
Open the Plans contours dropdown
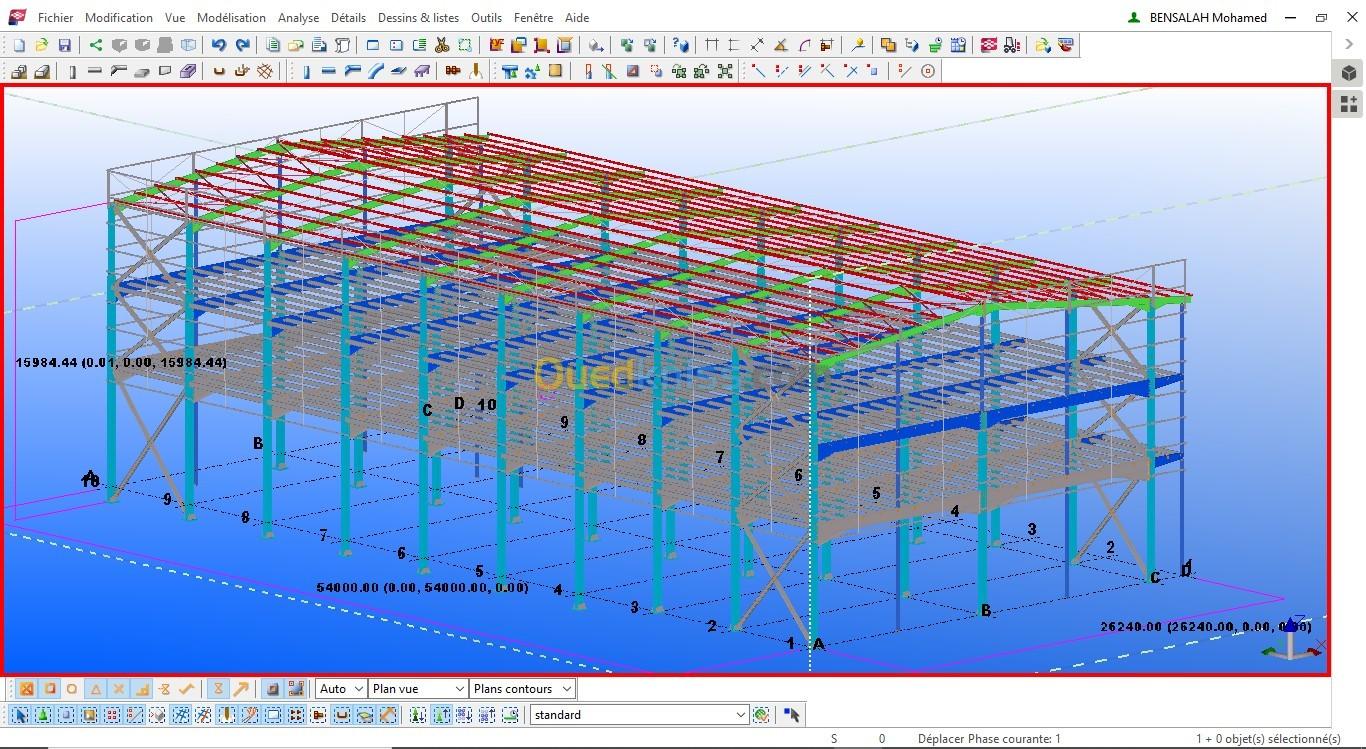tap(522, 689)
